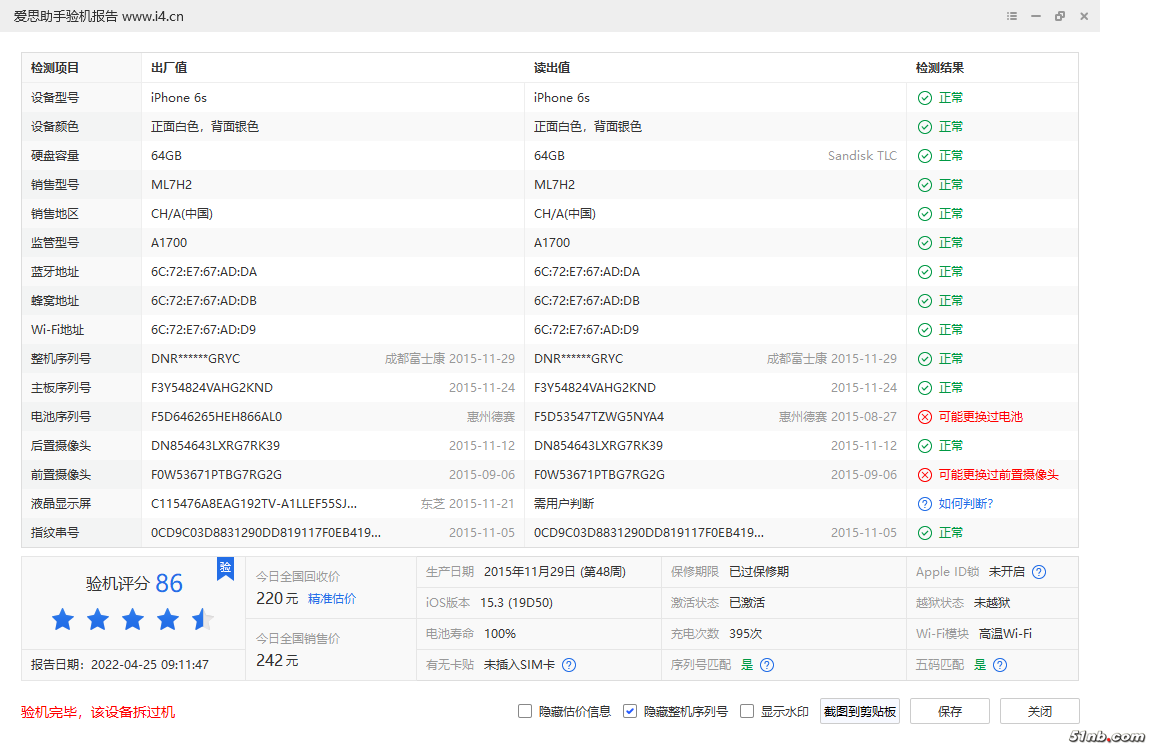Click the star rating row
The height and width of the screenshot is (749, 1152).
coord(132,620)
